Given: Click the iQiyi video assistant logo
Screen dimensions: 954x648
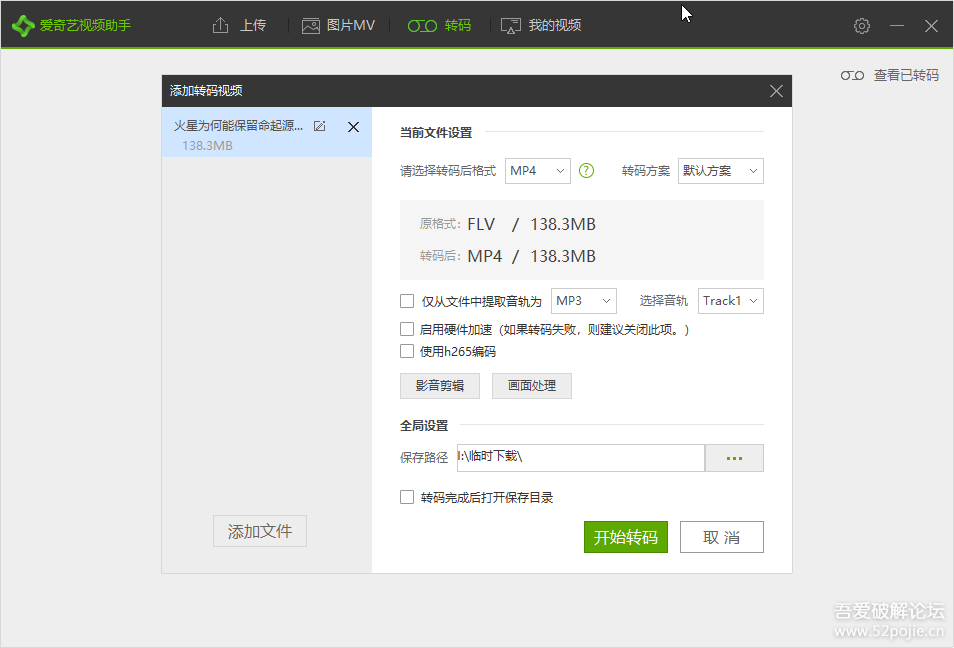Looking at the screenshot, I should point(23,26).
